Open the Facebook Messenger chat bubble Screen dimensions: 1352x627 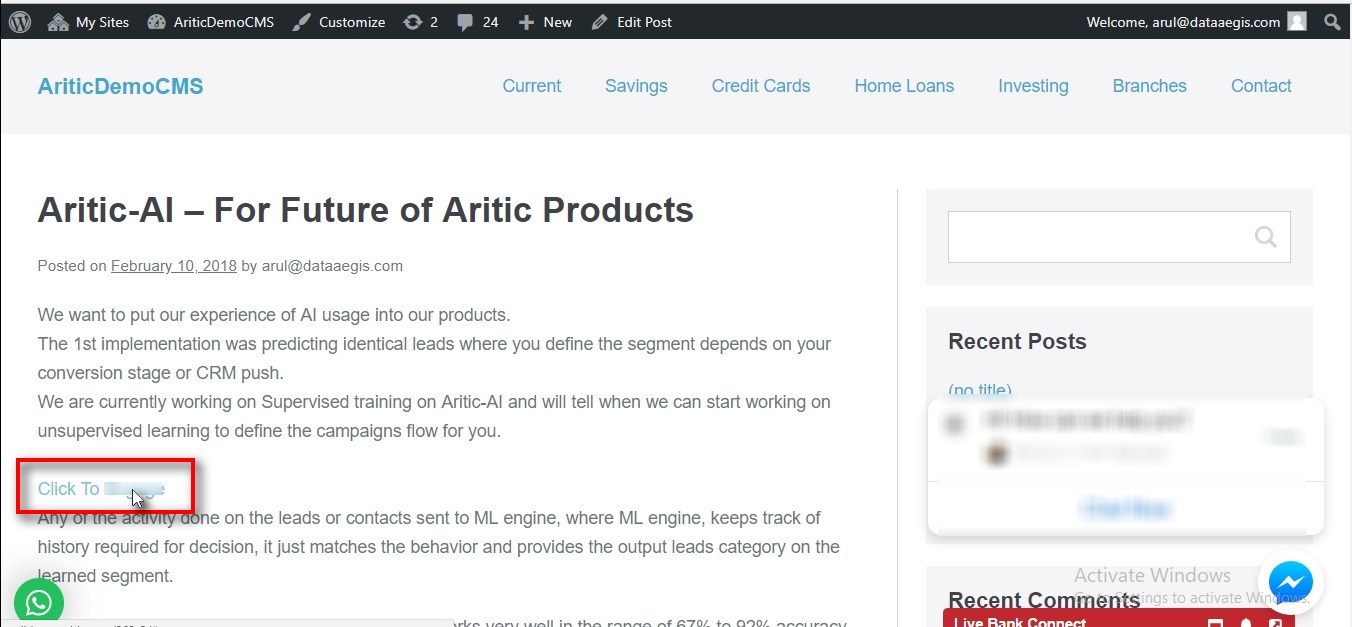coord(1291,581)
